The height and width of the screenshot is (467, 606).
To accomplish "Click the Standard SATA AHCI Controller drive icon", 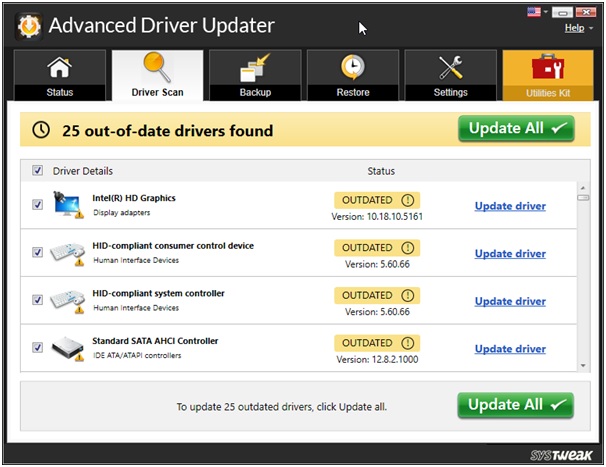I will tap(69, 348).
